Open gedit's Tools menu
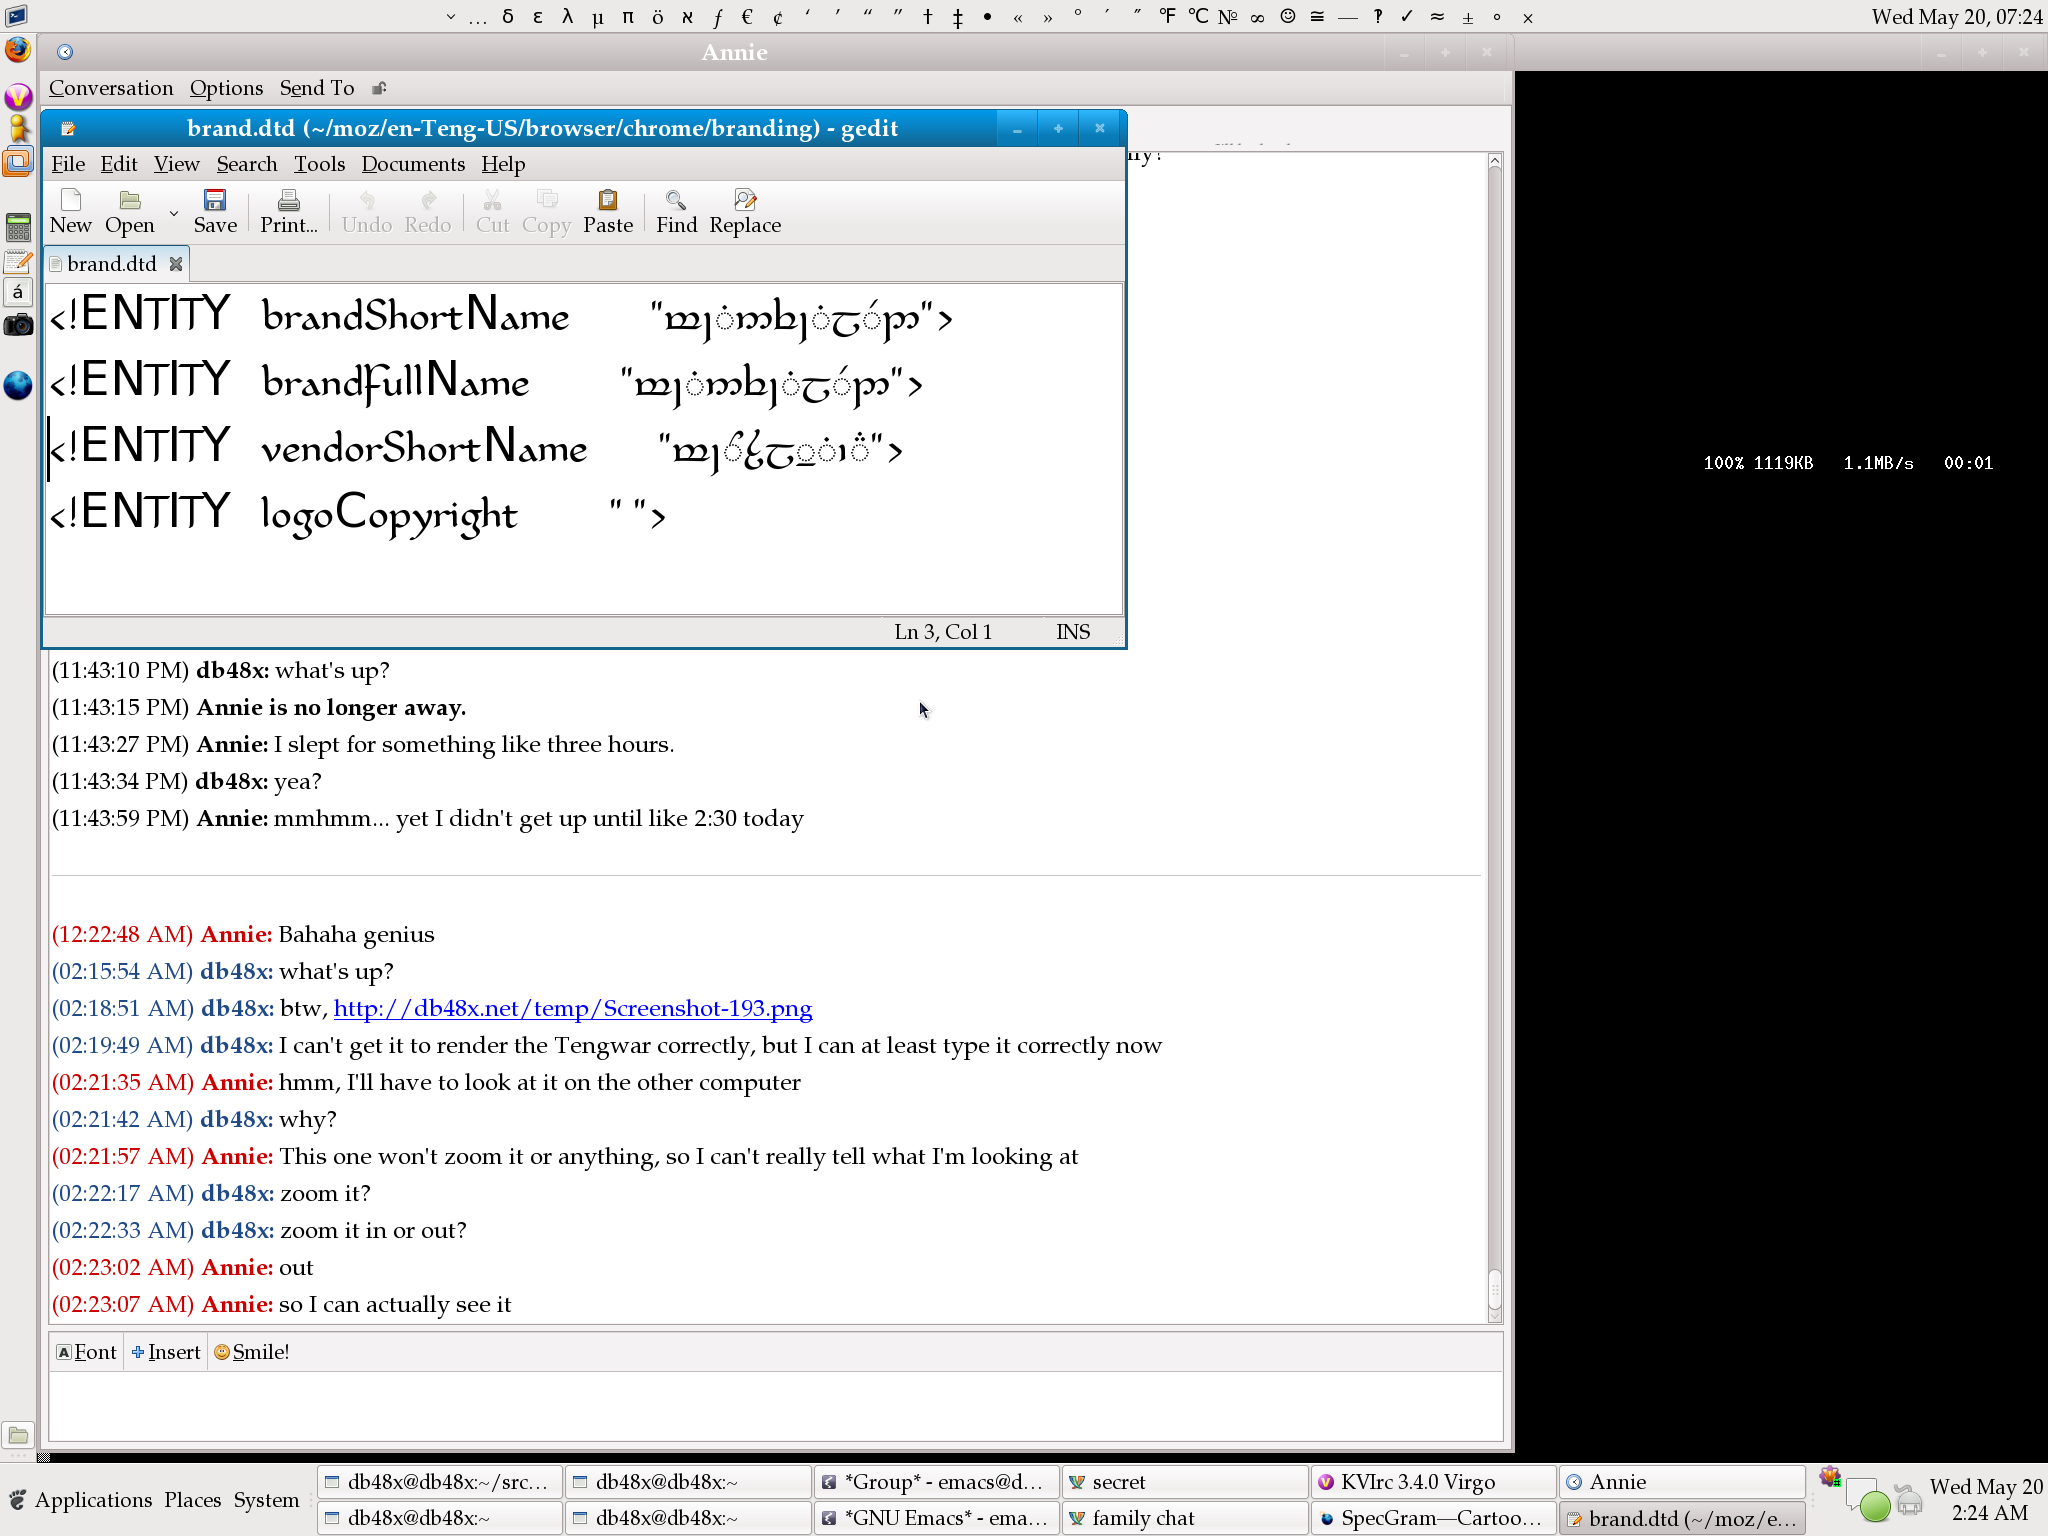 (319, 164)
